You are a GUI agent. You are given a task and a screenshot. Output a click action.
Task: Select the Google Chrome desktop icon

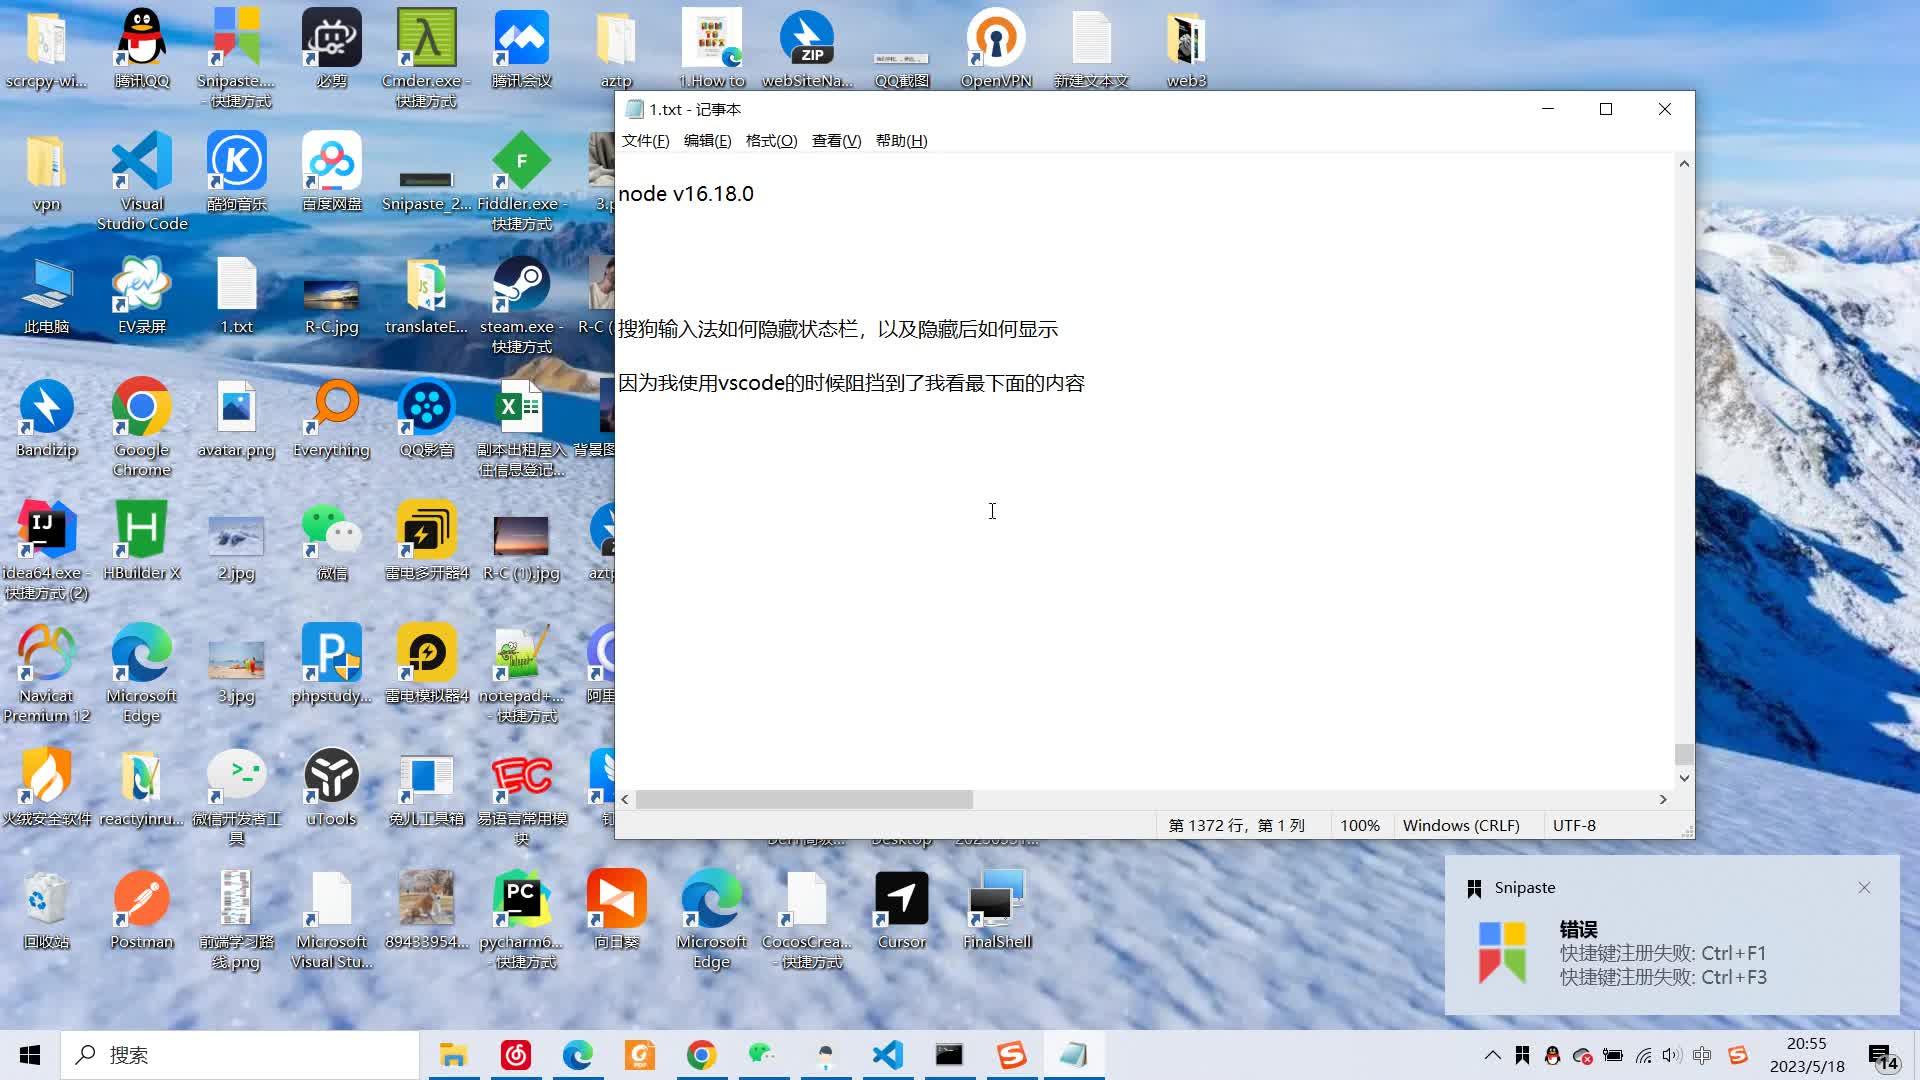coord(142,427)
